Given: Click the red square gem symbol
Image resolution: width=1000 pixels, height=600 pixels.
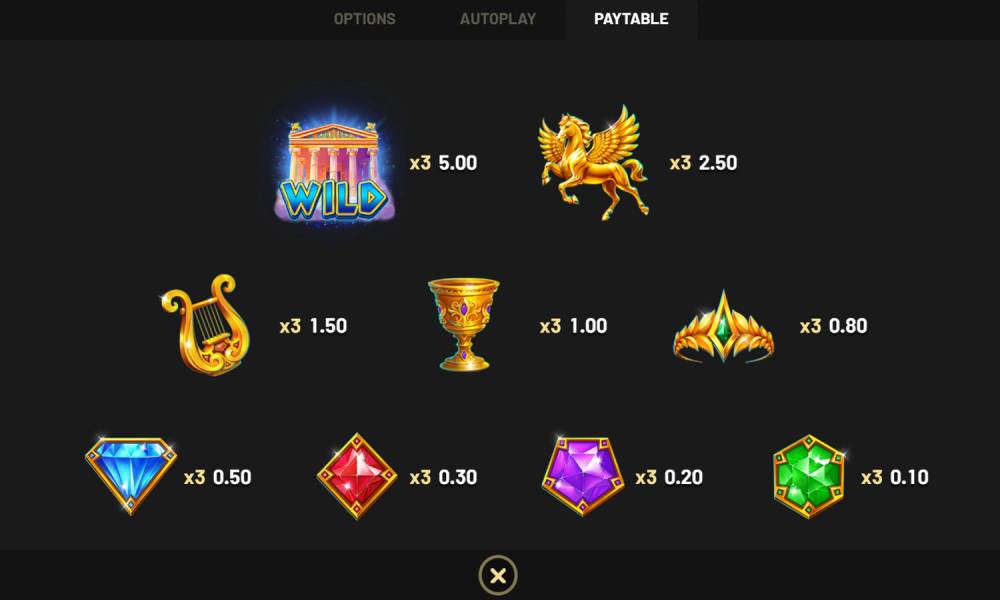Looking at the screenshot, I should [x=357, y=476].
